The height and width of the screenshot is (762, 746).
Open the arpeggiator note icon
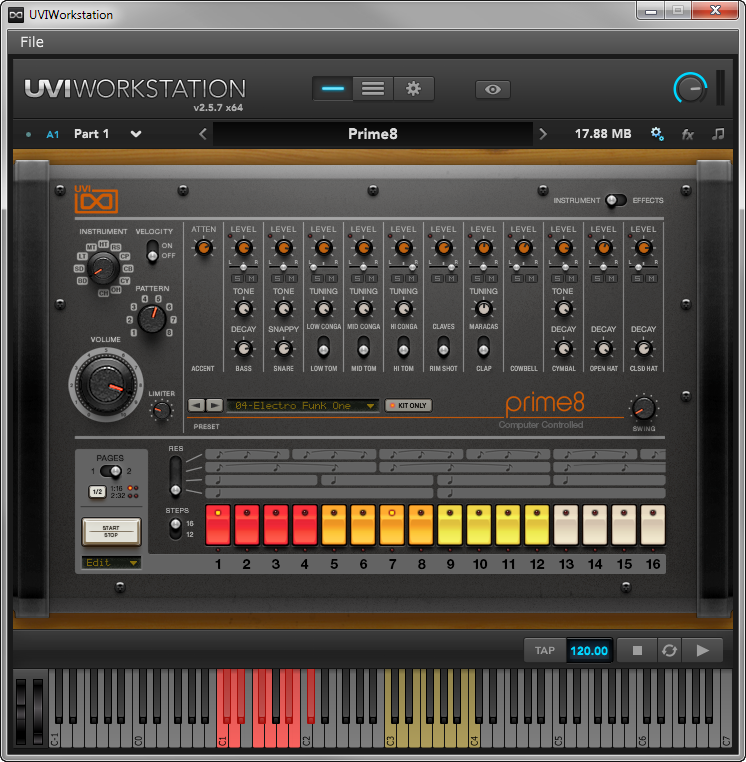click(x=718, y=134)
